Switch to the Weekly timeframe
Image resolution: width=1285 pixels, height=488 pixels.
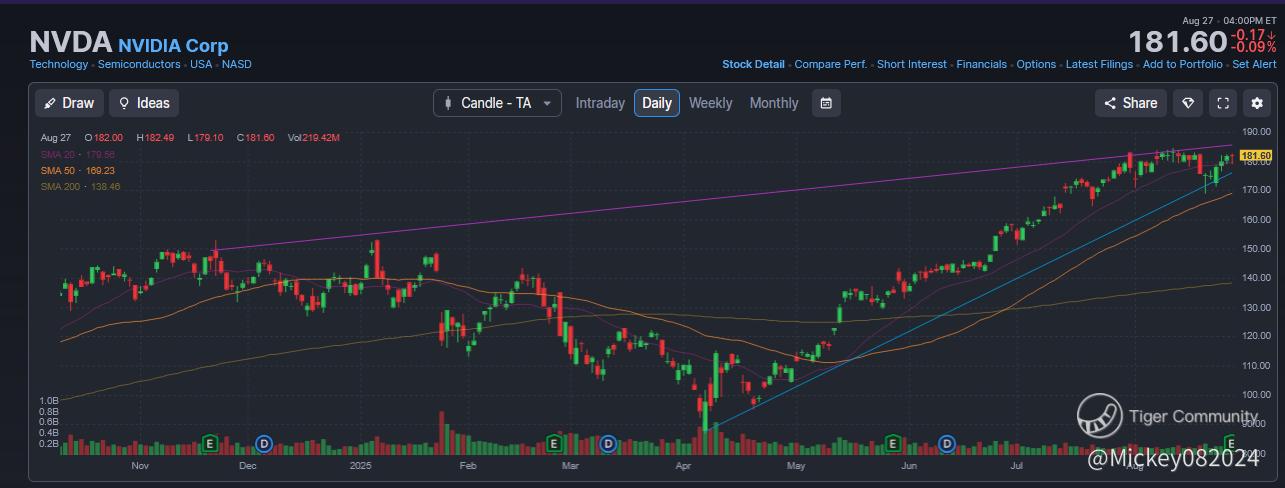(710, 103)
